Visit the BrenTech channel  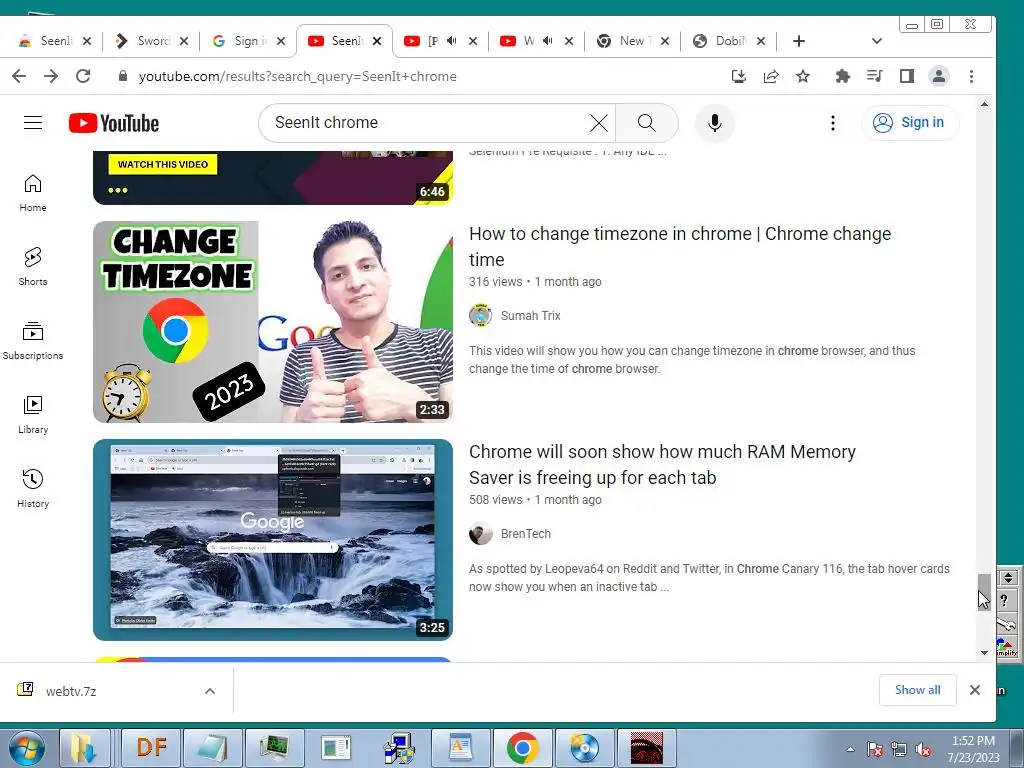(526, 534)
